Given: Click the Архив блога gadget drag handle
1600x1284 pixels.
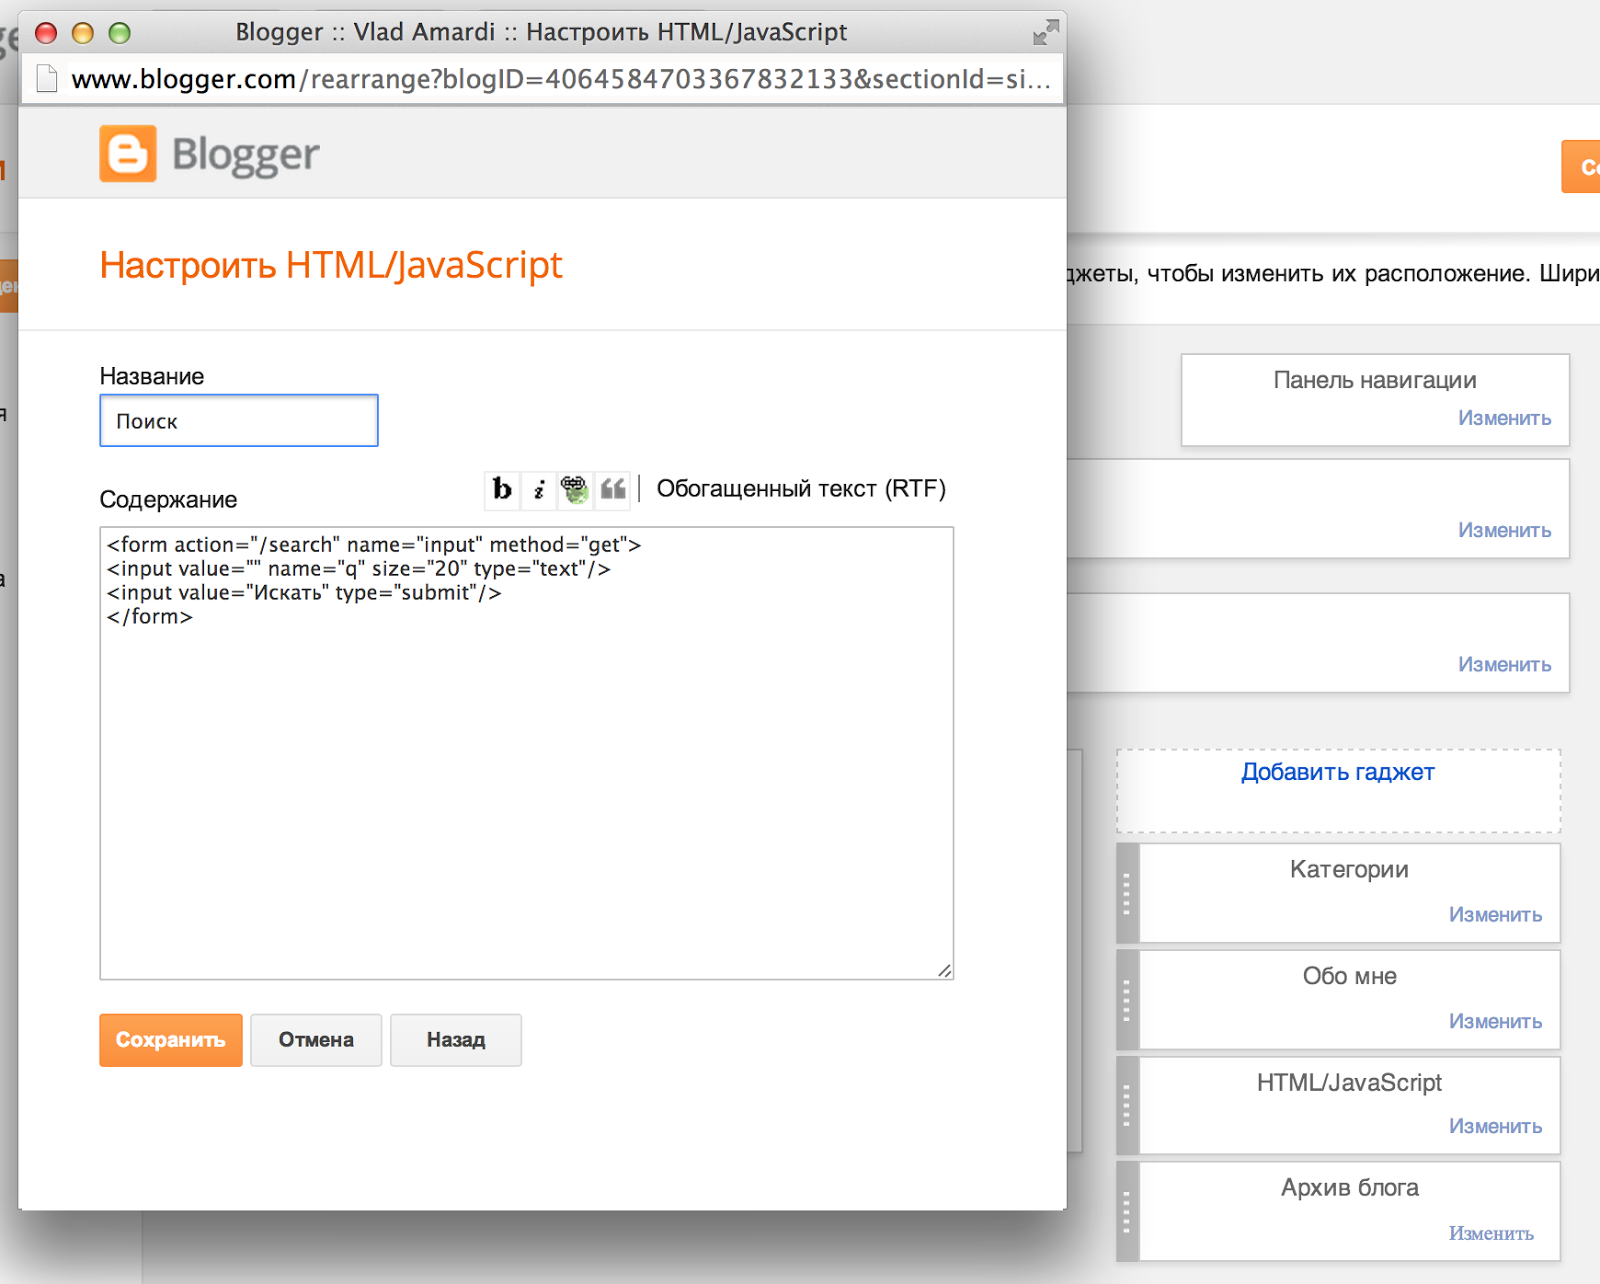Looking at the screenshot, I should click(x=1127, y=1211).
